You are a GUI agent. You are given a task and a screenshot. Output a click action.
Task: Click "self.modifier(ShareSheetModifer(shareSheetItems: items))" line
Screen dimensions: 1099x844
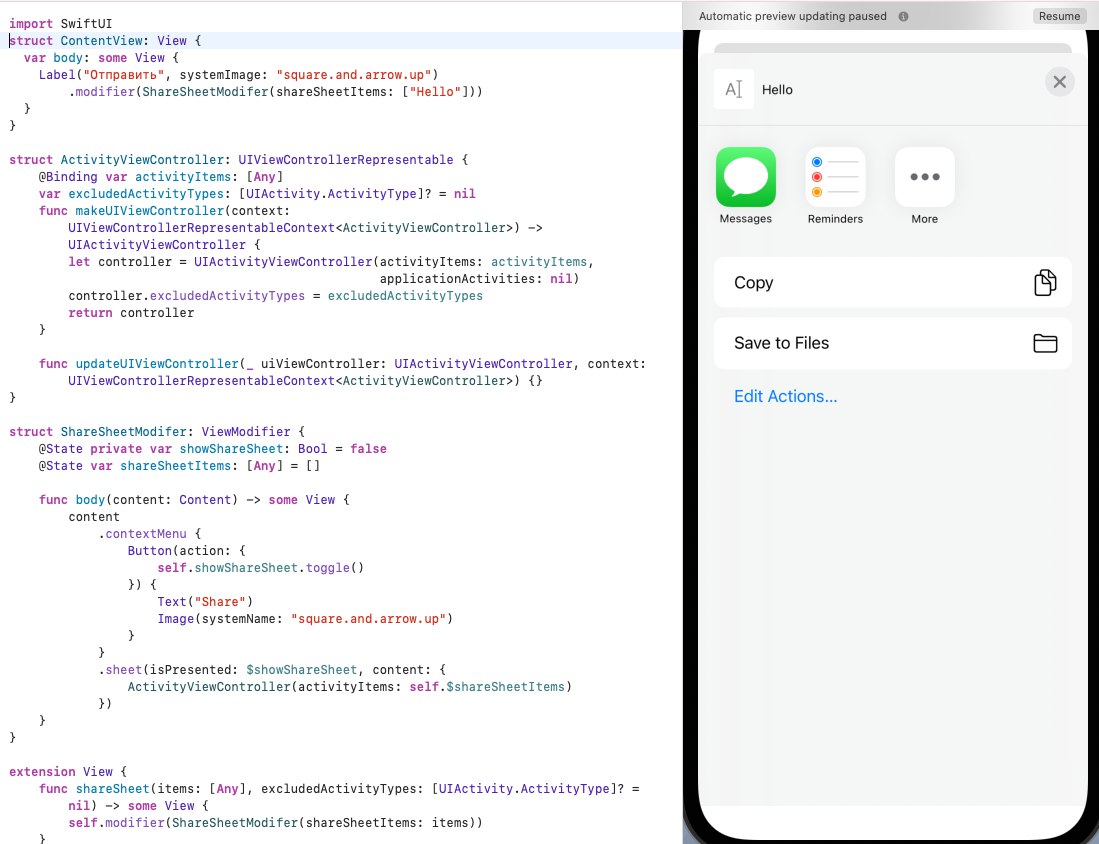point(275,823)
